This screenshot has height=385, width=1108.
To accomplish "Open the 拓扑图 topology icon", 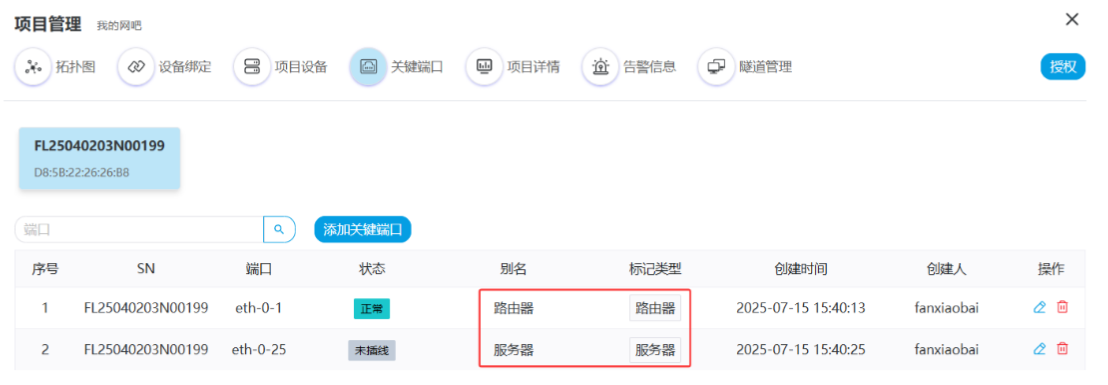I will [x=33, y=67].
